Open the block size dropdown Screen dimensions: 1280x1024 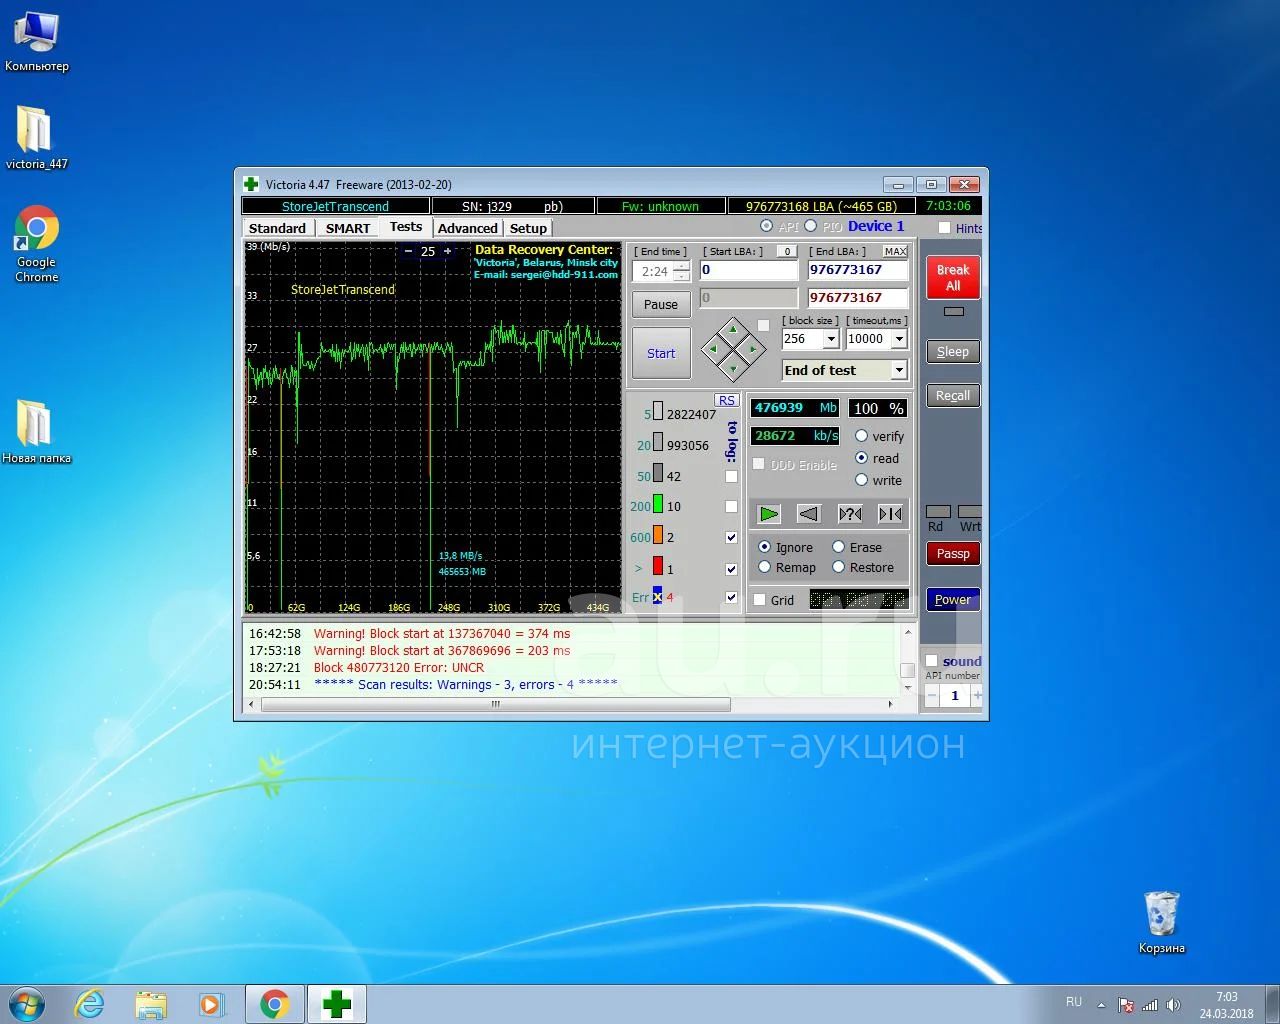[x=831, y=339]
